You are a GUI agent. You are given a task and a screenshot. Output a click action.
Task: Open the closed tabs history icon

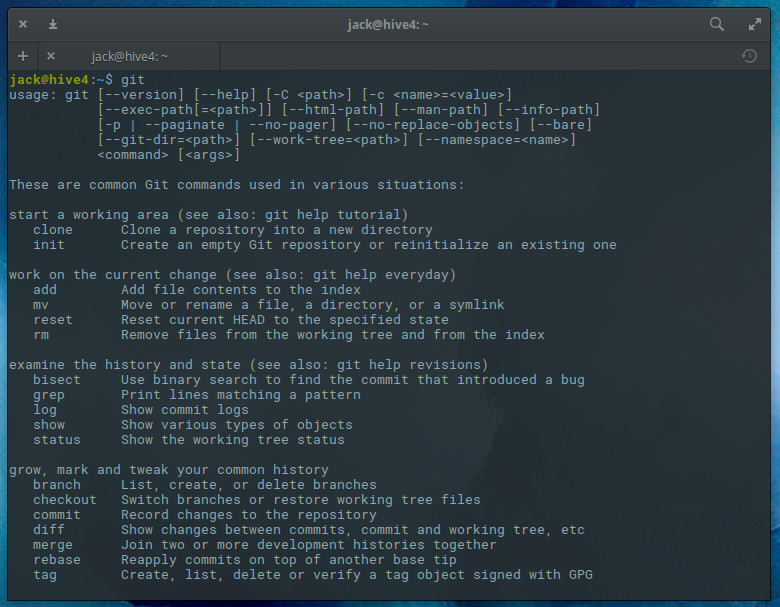click(x=749, y=56)
